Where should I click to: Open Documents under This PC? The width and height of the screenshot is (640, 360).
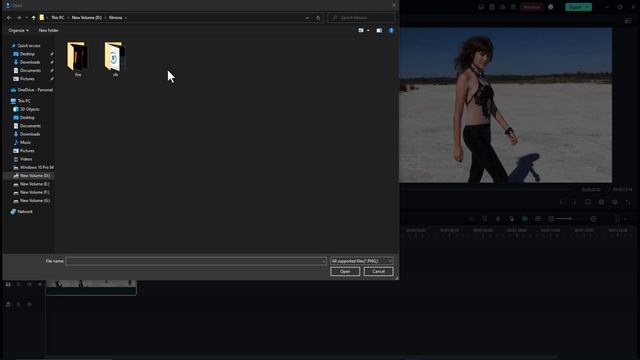(x=30, y=126)
